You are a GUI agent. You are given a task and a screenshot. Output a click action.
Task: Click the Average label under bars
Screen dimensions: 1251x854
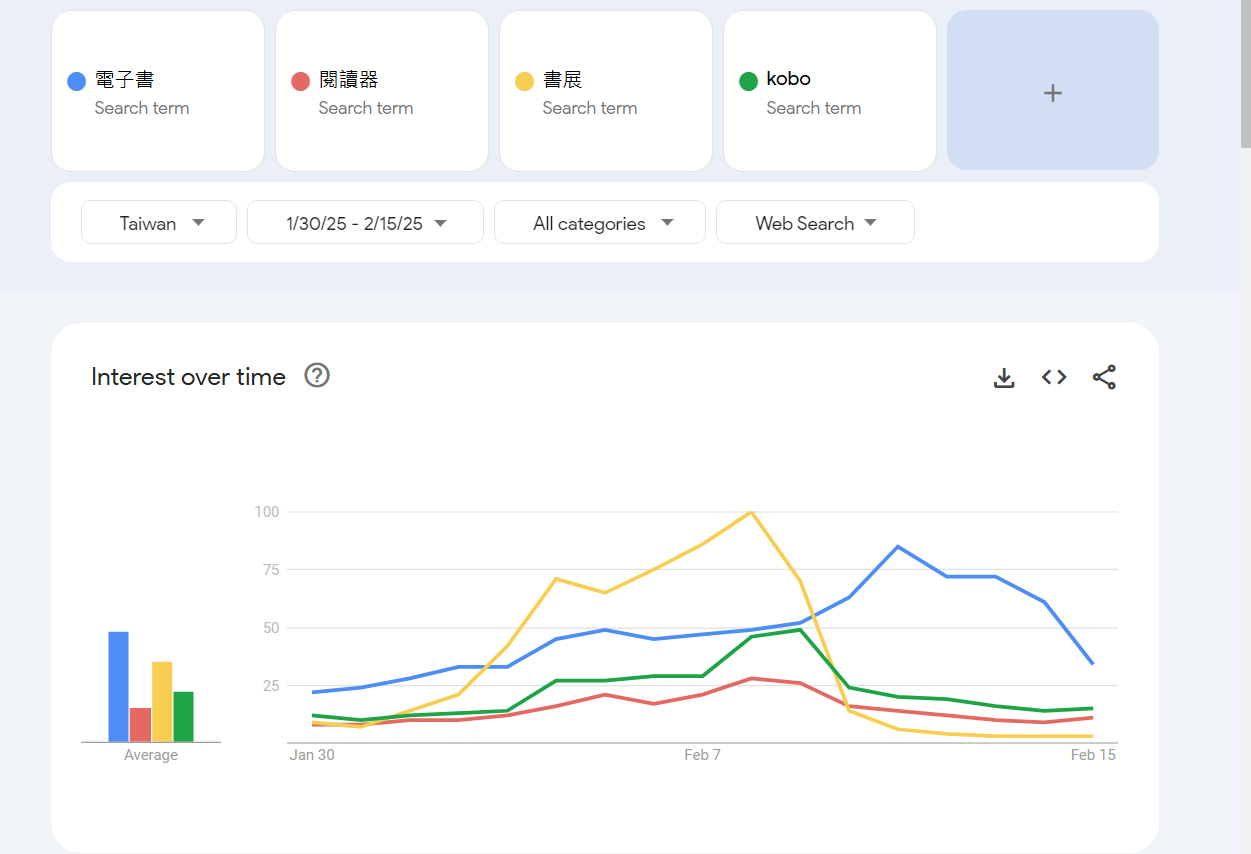151,755
